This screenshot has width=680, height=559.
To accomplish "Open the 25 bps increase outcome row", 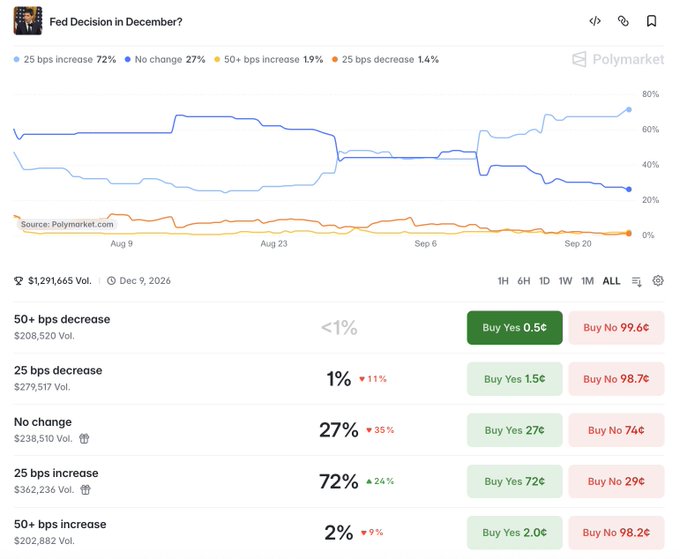I will click(x=338, y=481).
